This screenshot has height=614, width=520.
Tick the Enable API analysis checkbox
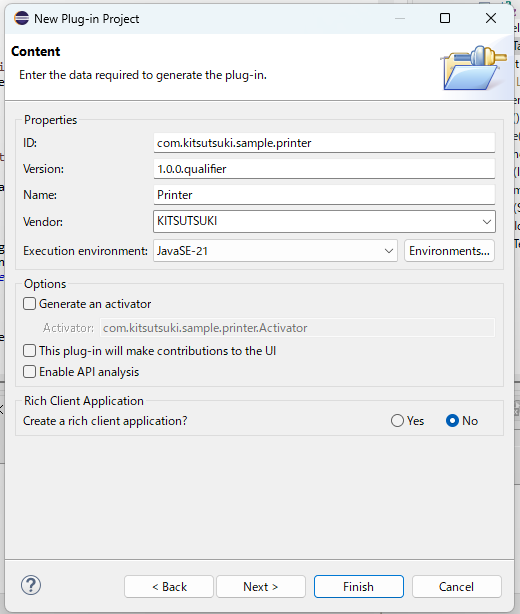[x=30, y=372]
